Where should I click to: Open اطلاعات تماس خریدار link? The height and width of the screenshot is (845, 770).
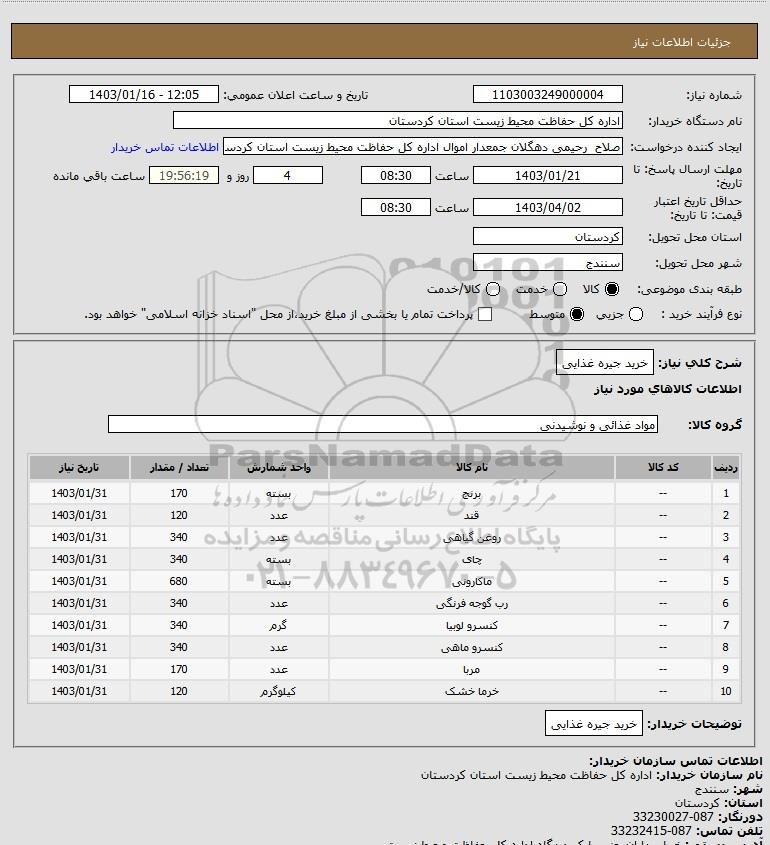pyautogui.click(x=165, y=147)
